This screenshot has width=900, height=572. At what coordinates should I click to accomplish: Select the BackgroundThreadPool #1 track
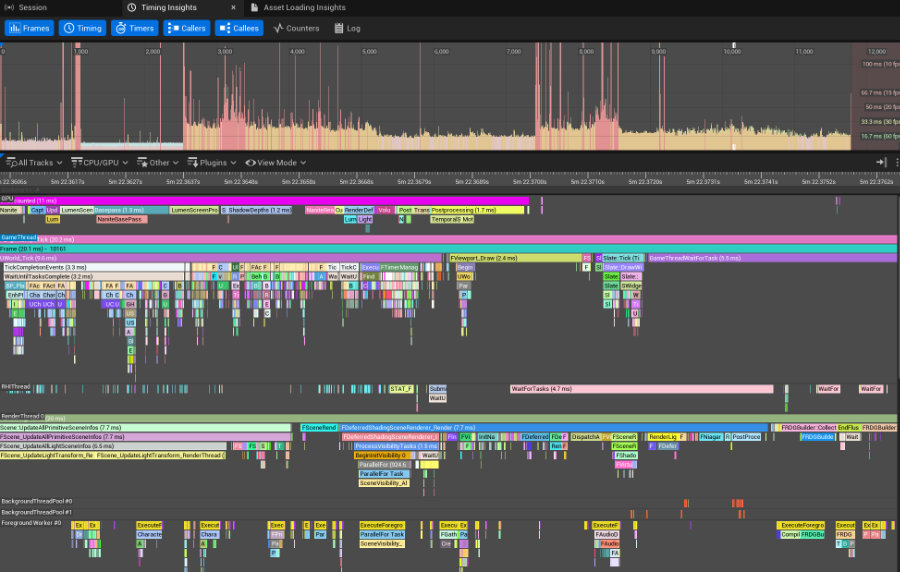coord(37,512)
